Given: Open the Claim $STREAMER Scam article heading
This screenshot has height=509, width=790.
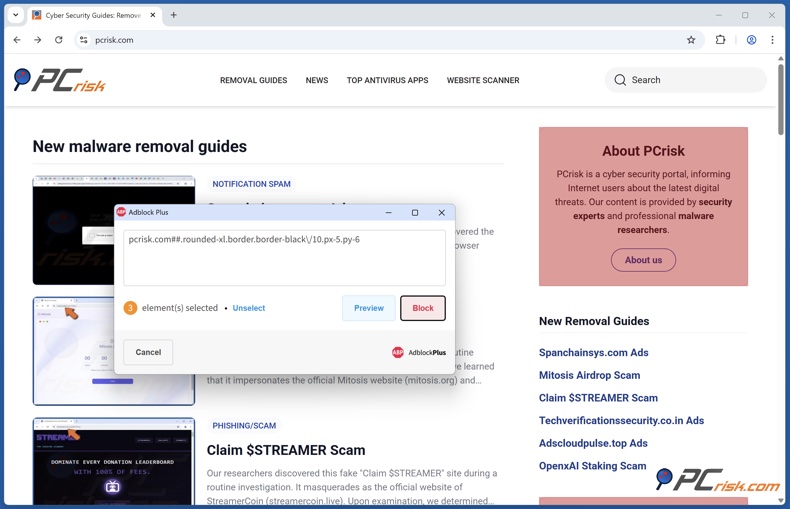Looking at the screenshot, I should 286,450.
